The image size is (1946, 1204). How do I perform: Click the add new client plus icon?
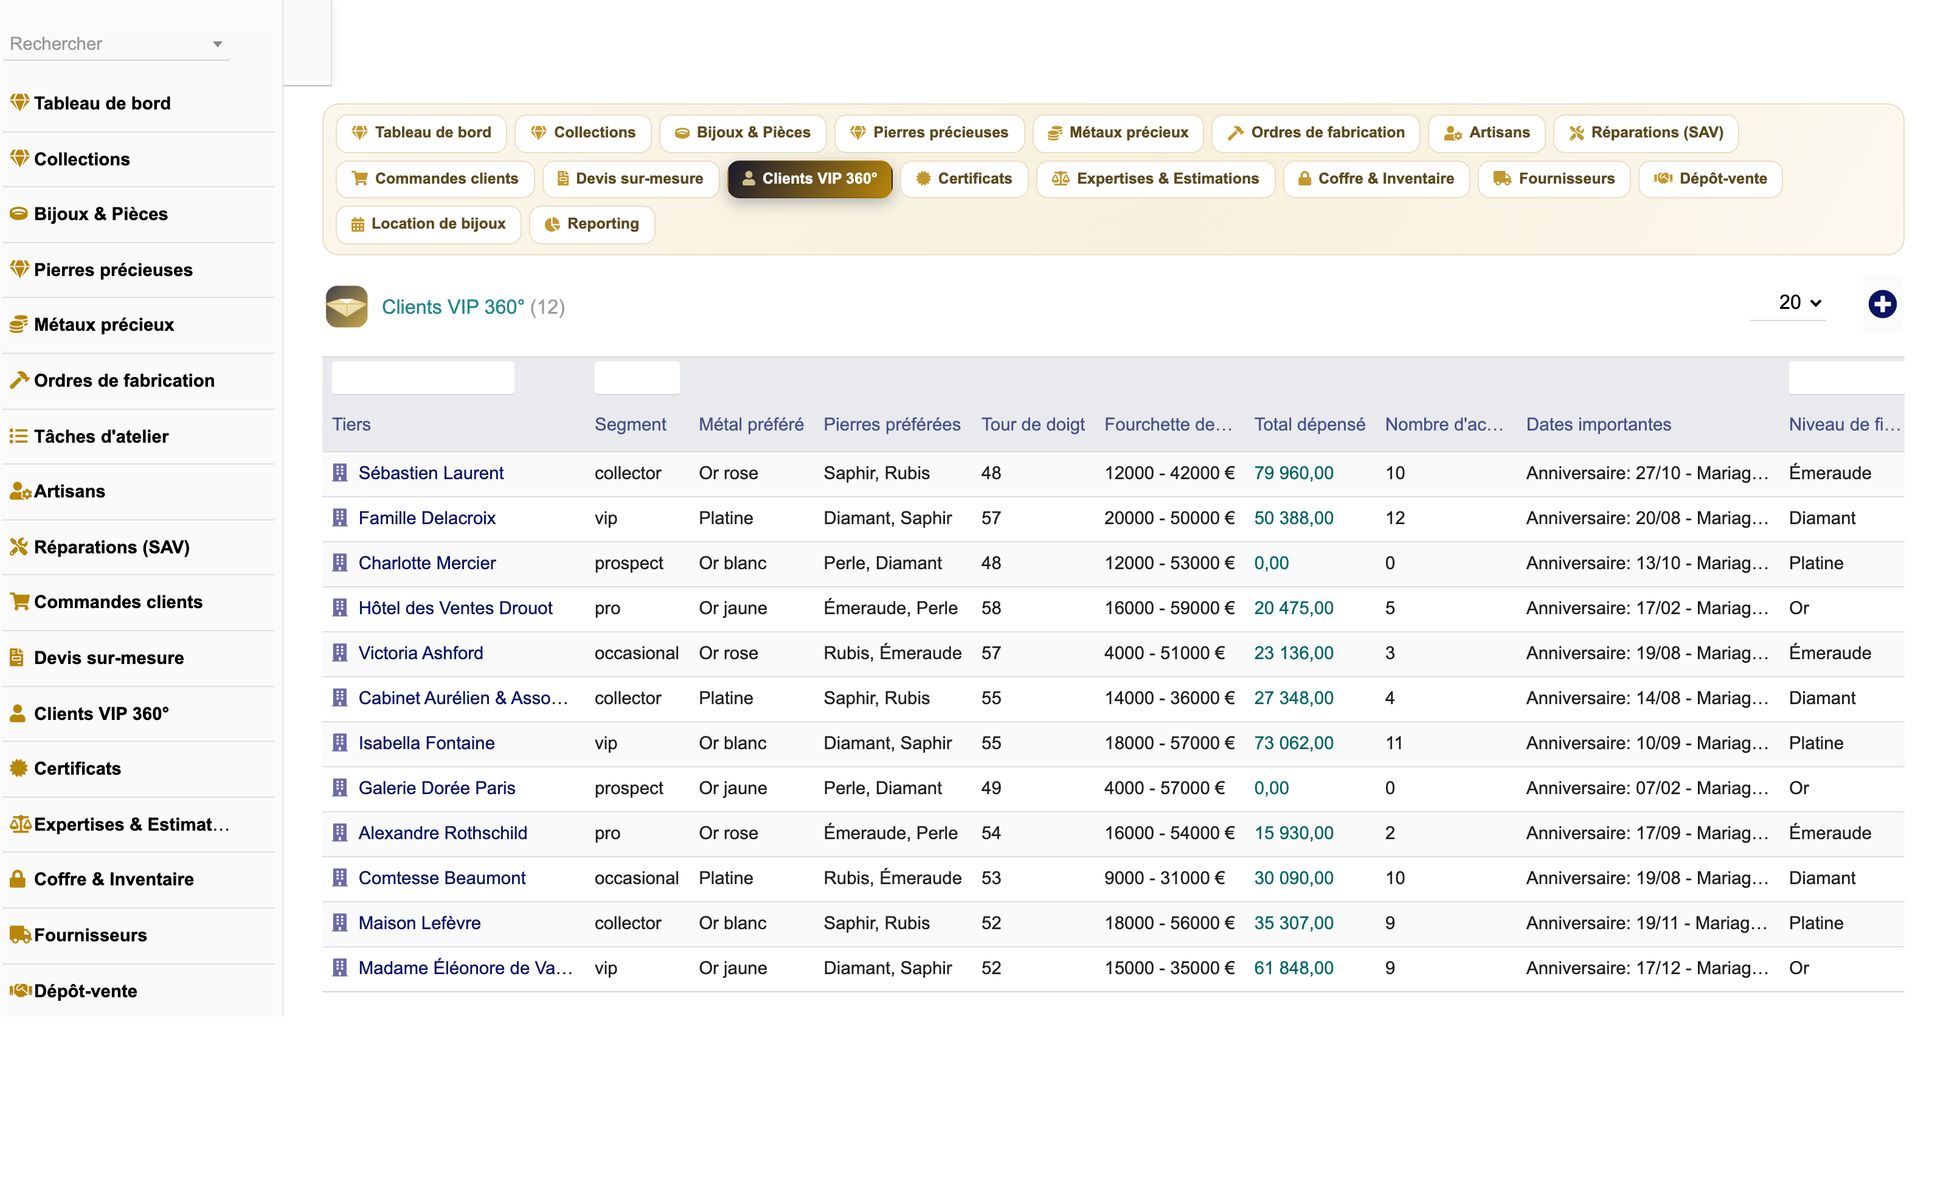pos(1882,304)
